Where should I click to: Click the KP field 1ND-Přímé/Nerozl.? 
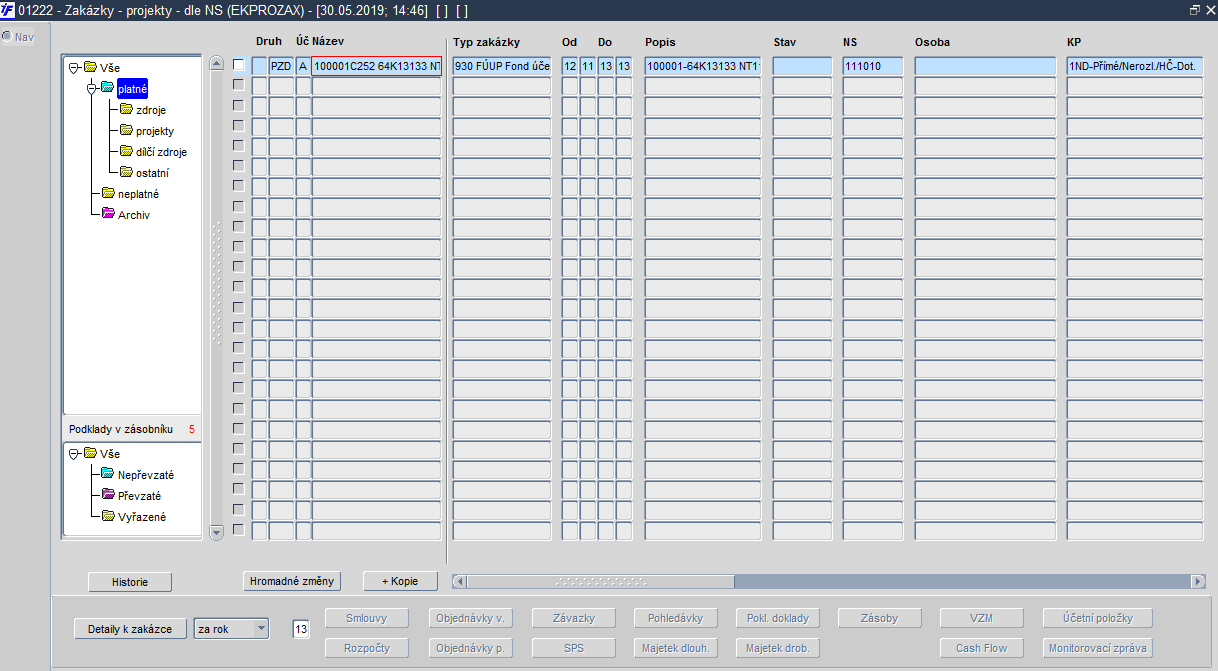(1136, 66)
